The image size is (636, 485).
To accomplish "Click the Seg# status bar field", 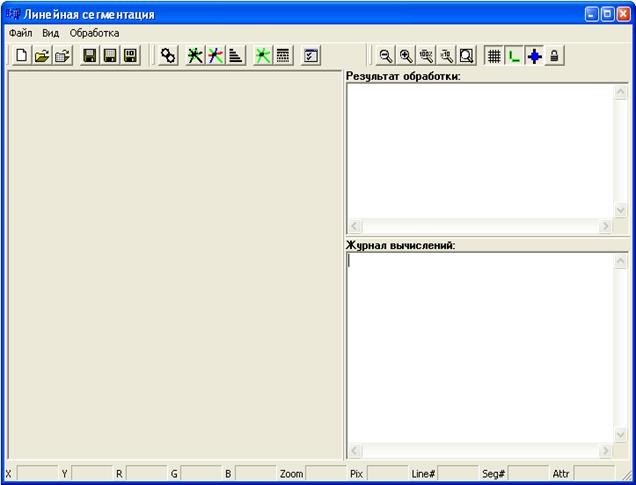I will coord(528,473).
